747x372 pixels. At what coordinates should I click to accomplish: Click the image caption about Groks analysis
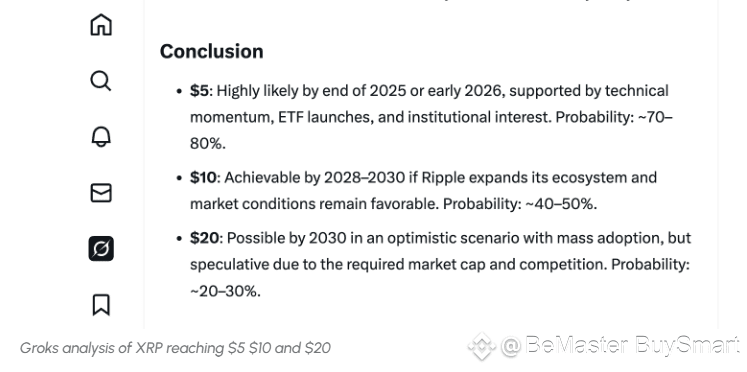(x=175, y=348)
